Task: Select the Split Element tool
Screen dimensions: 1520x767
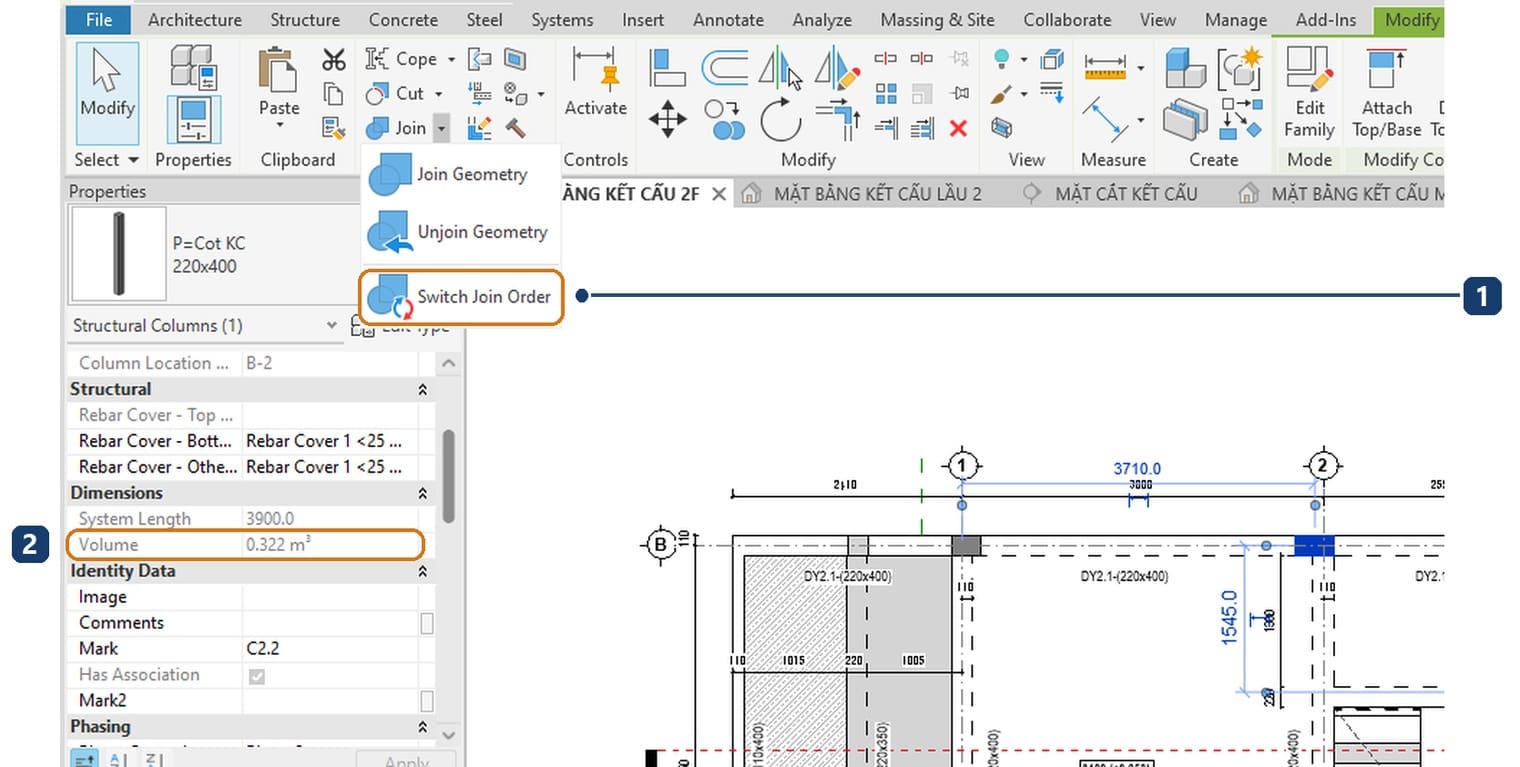Action: click(x=886, y=59)
